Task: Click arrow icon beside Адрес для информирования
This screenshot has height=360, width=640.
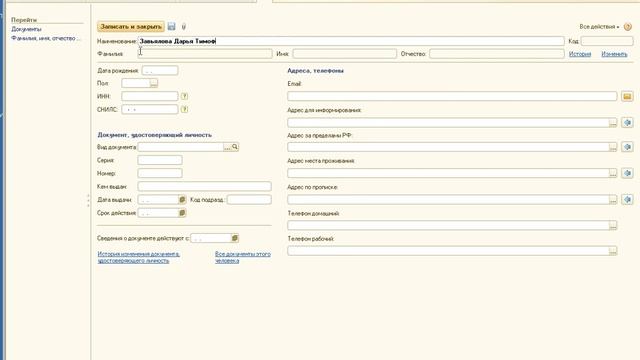Action: pyautogui.click(x=627, y=122)
